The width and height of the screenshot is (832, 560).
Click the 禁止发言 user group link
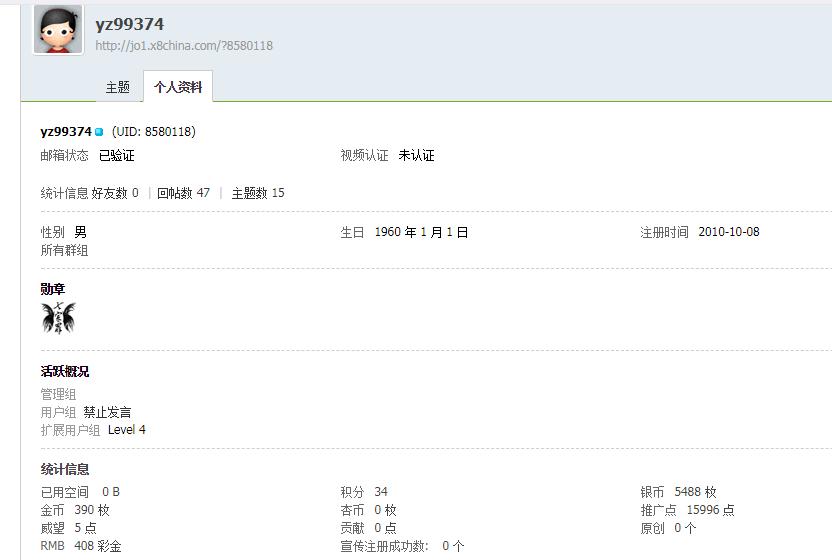tap(107, 412)
